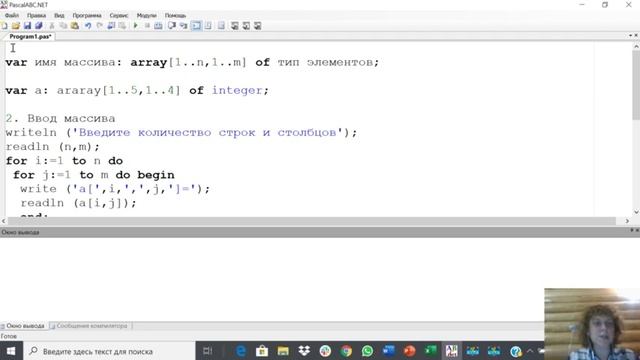
Task: Click the Copy icon in the toolbar
Action: (x=63, y=26)
